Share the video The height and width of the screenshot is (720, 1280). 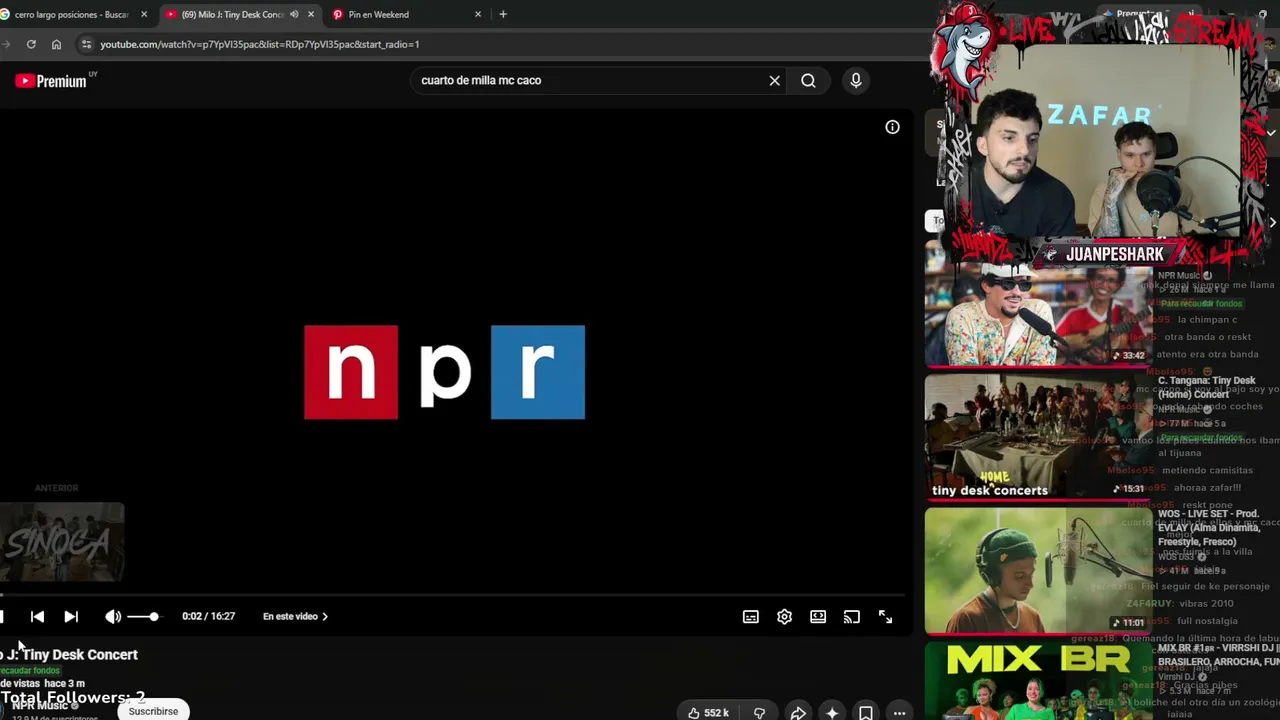tap(798, 713)
